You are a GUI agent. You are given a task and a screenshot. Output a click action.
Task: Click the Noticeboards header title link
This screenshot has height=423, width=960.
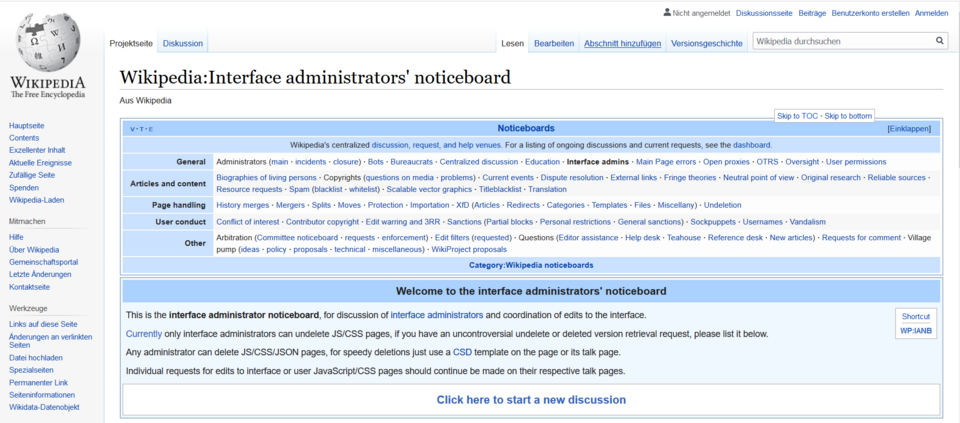pos(526,129)
